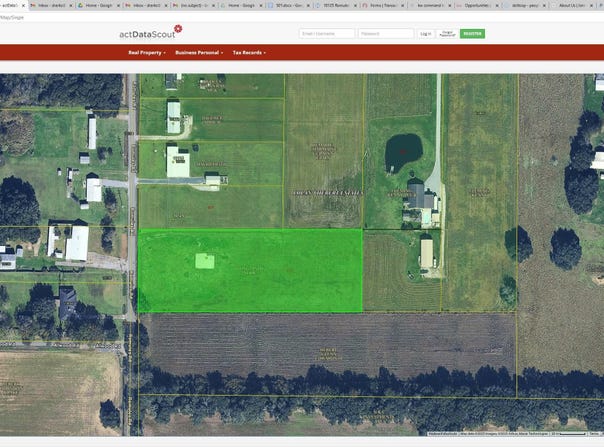Screen dimensions: 604x447
Task: Focus the Email / Username field
Action: click(327, 34)
